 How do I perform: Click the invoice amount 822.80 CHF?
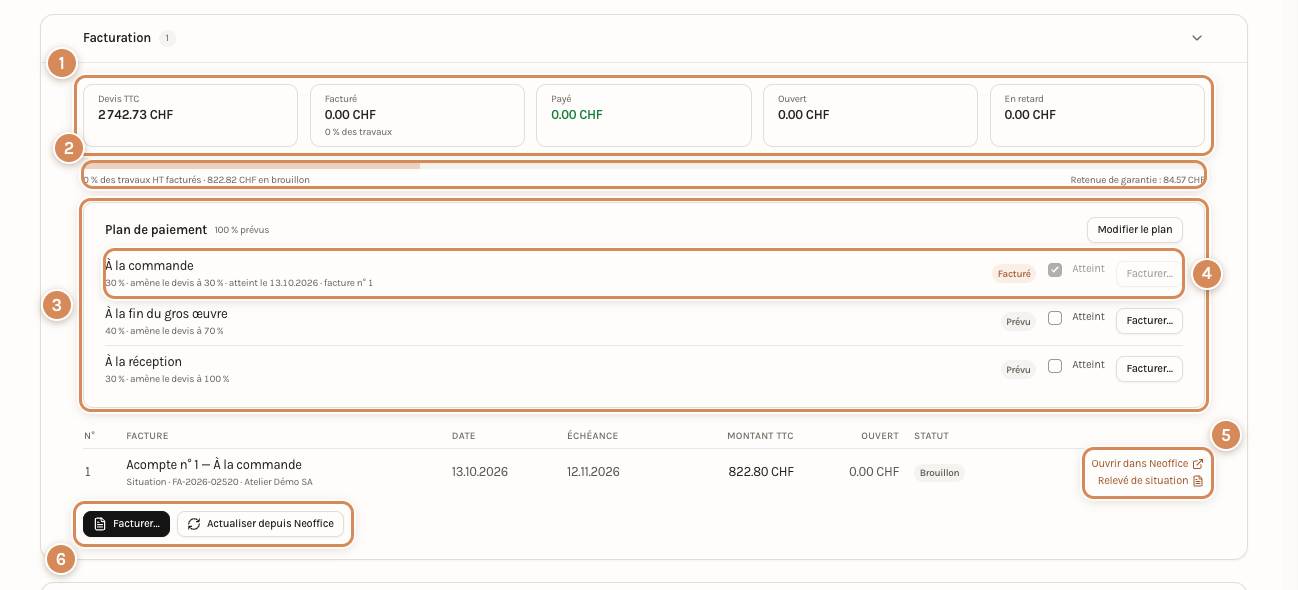[761, 472]
